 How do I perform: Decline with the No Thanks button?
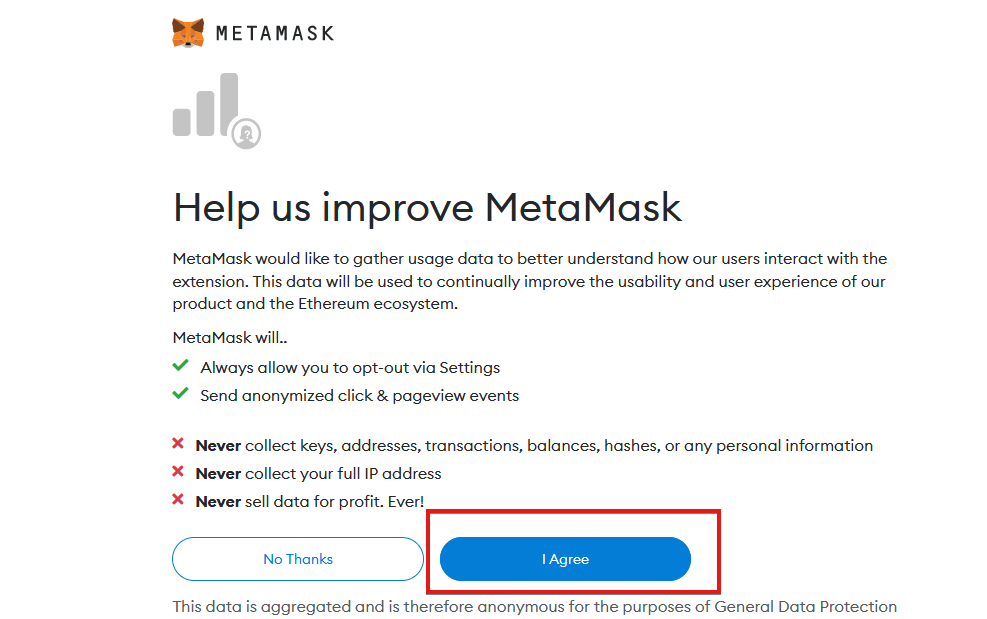[298, 559]
